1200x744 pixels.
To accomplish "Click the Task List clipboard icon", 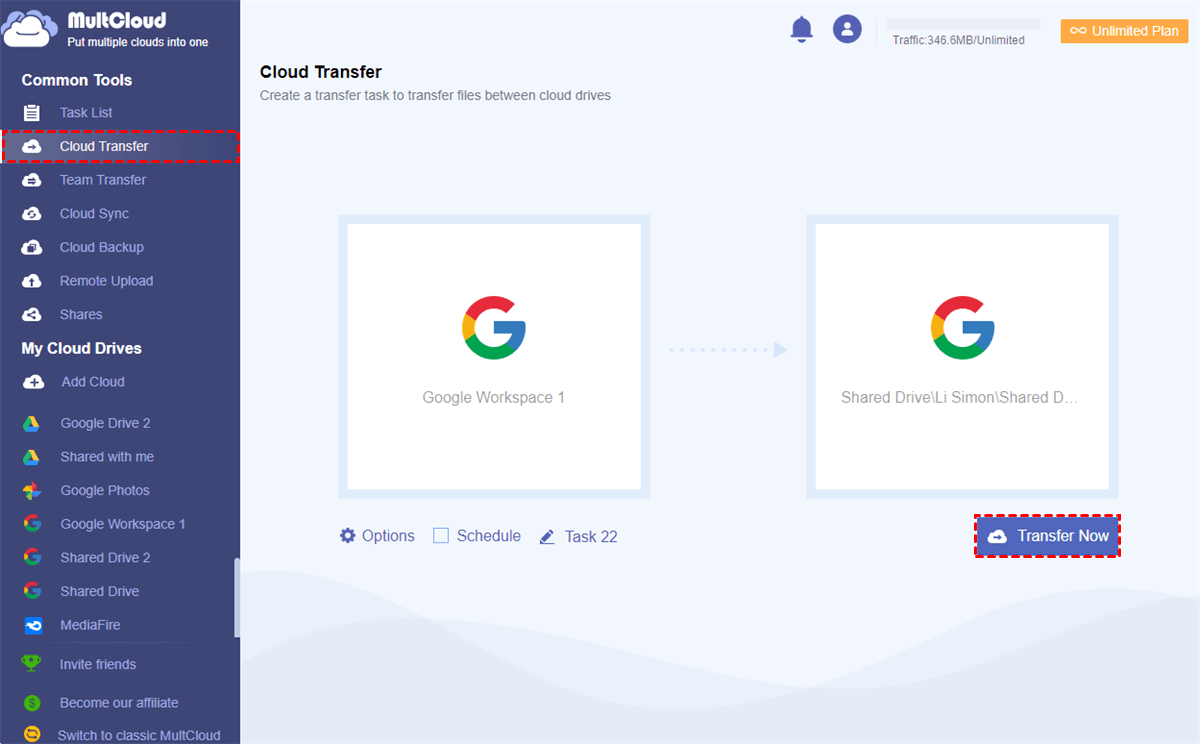I will click(x=32, y=113).
